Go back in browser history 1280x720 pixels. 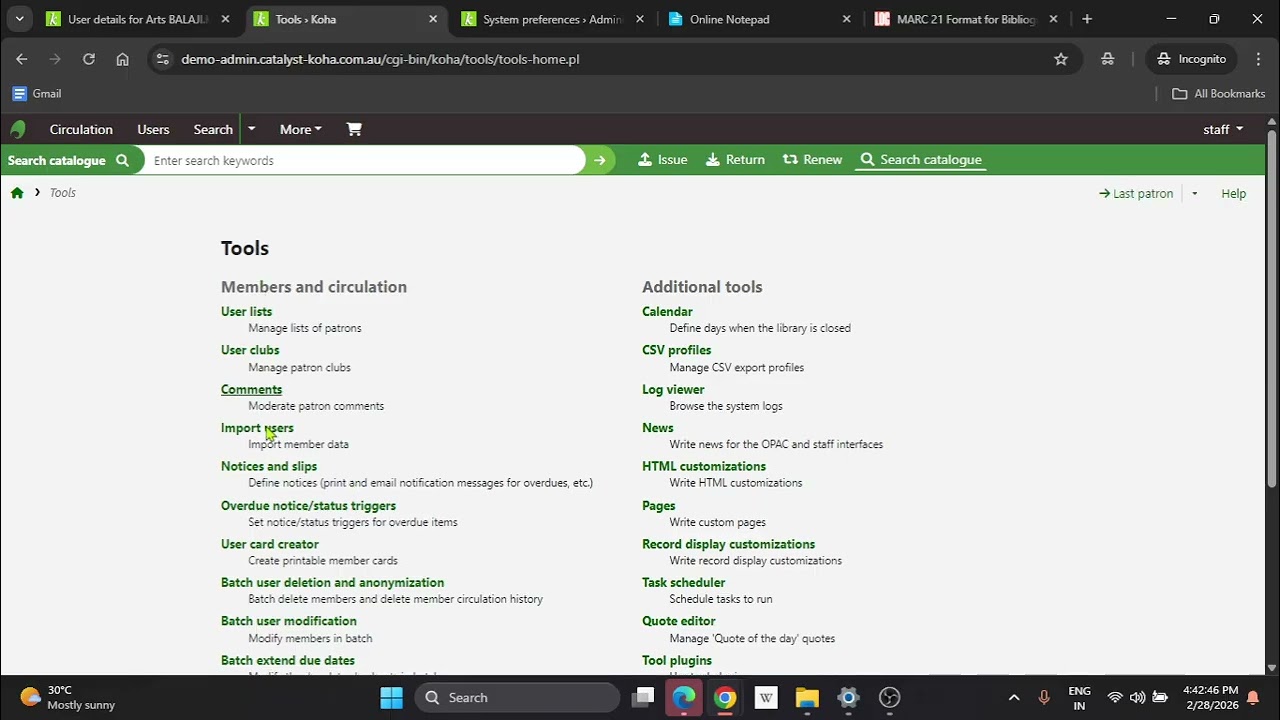(x=22, y=59)
